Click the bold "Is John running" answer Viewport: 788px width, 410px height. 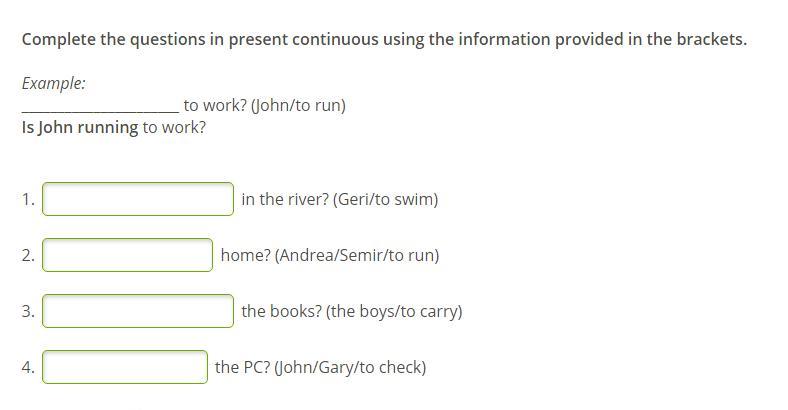tap(80, 127)
